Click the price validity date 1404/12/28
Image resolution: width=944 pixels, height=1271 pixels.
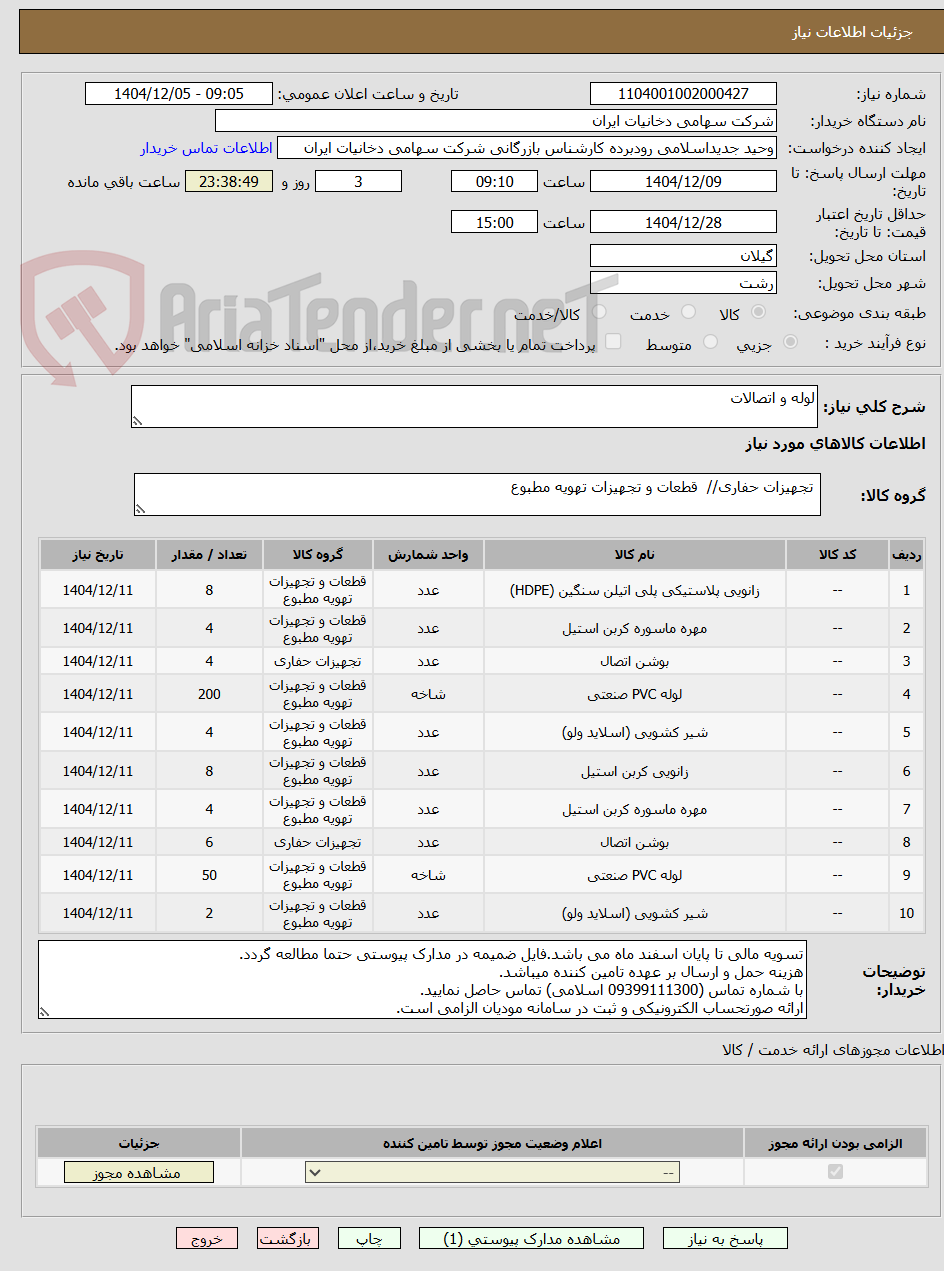tap(683, 222)
